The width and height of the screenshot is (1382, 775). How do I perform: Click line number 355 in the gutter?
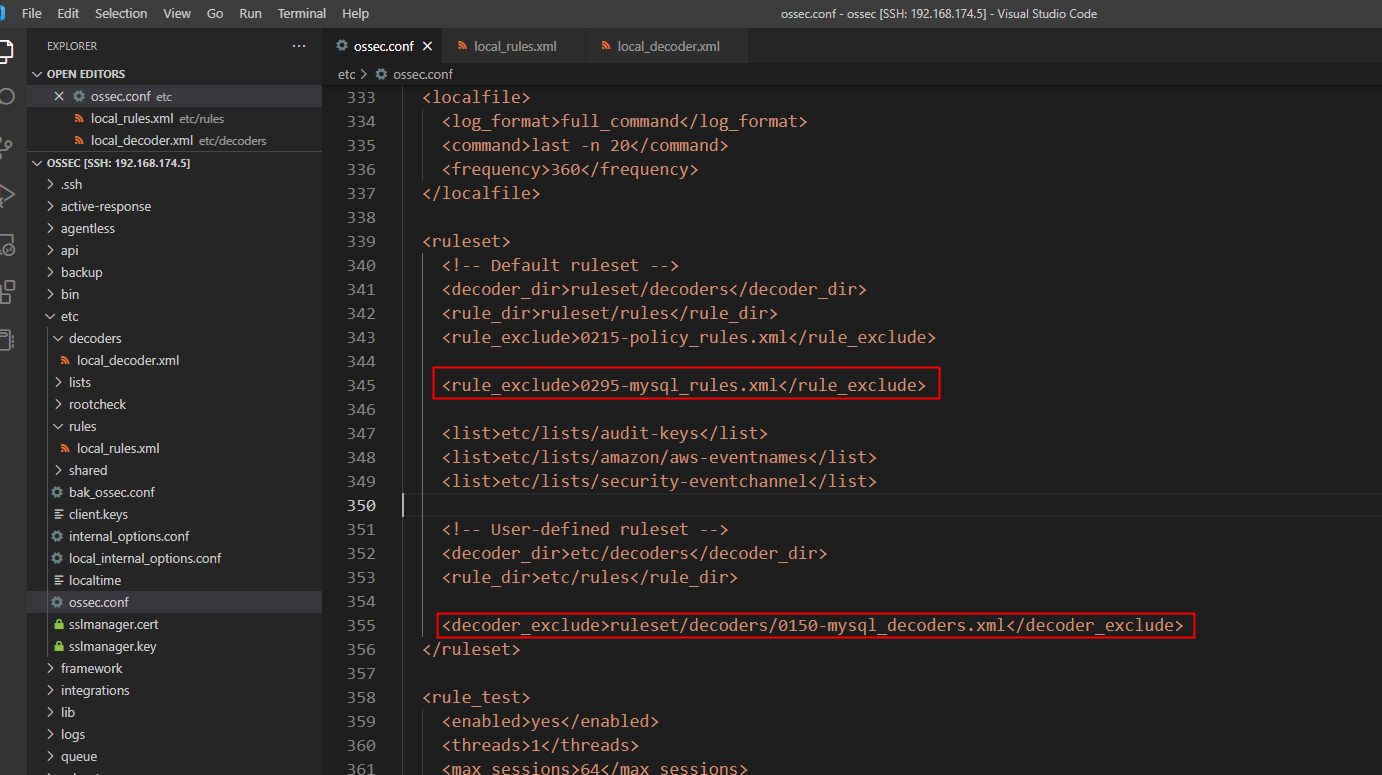pyautogui.click(x=360, y=625)
